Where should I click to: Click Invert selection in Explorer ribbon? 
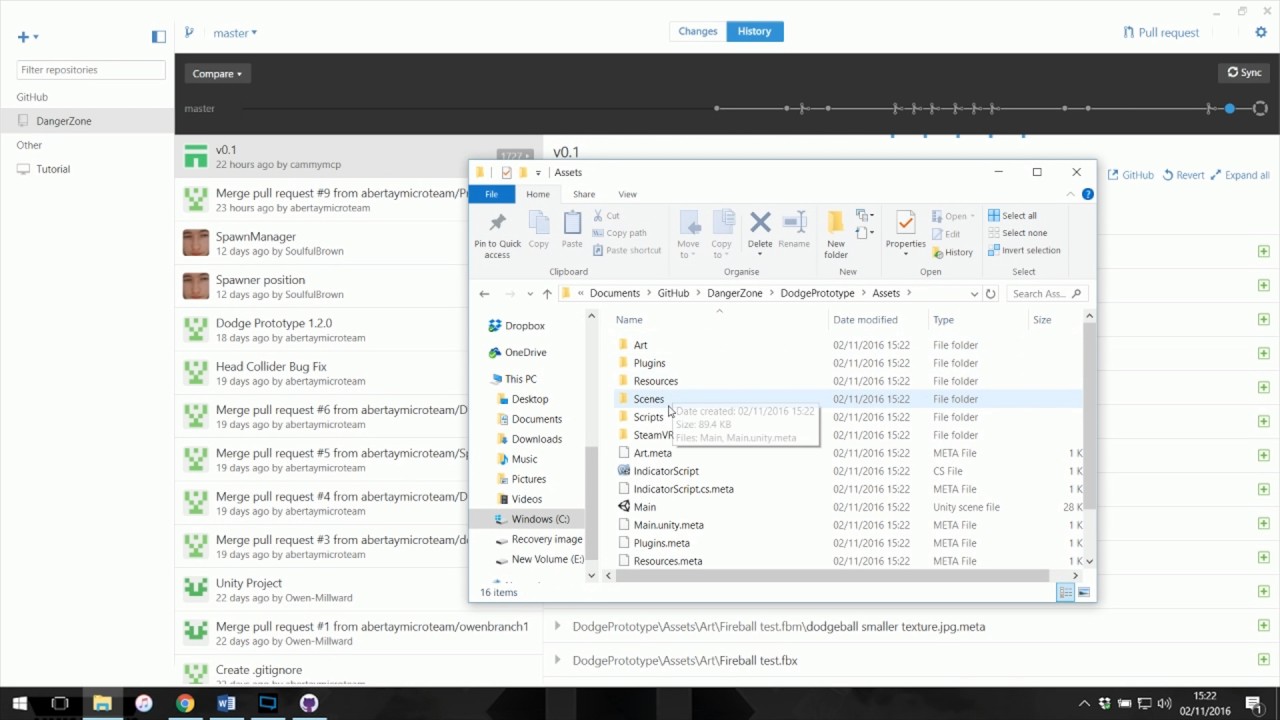pyautogui.click(x=1024, y=250)
